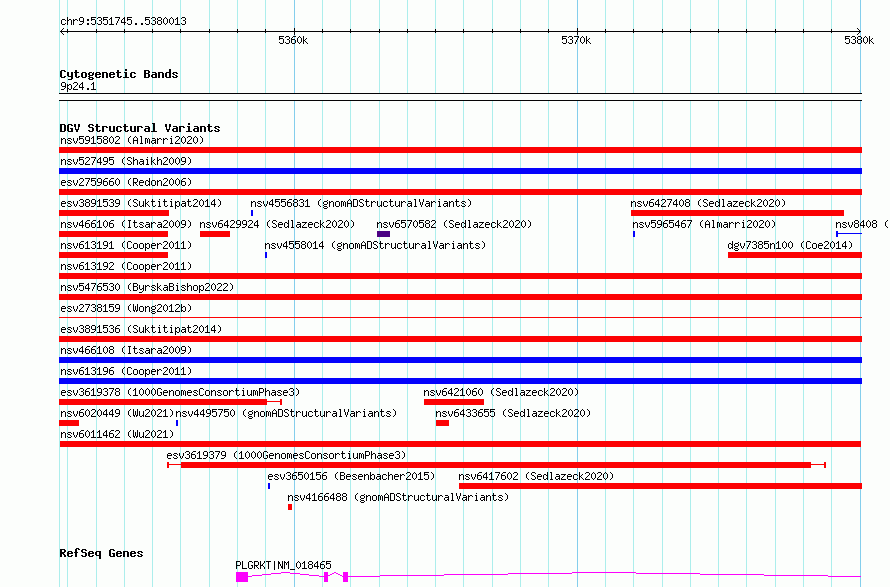Screen dimensions: 890x587
Task: Select nsv6011462 (Wu2021) variant label
Action: tap(116, 434)
